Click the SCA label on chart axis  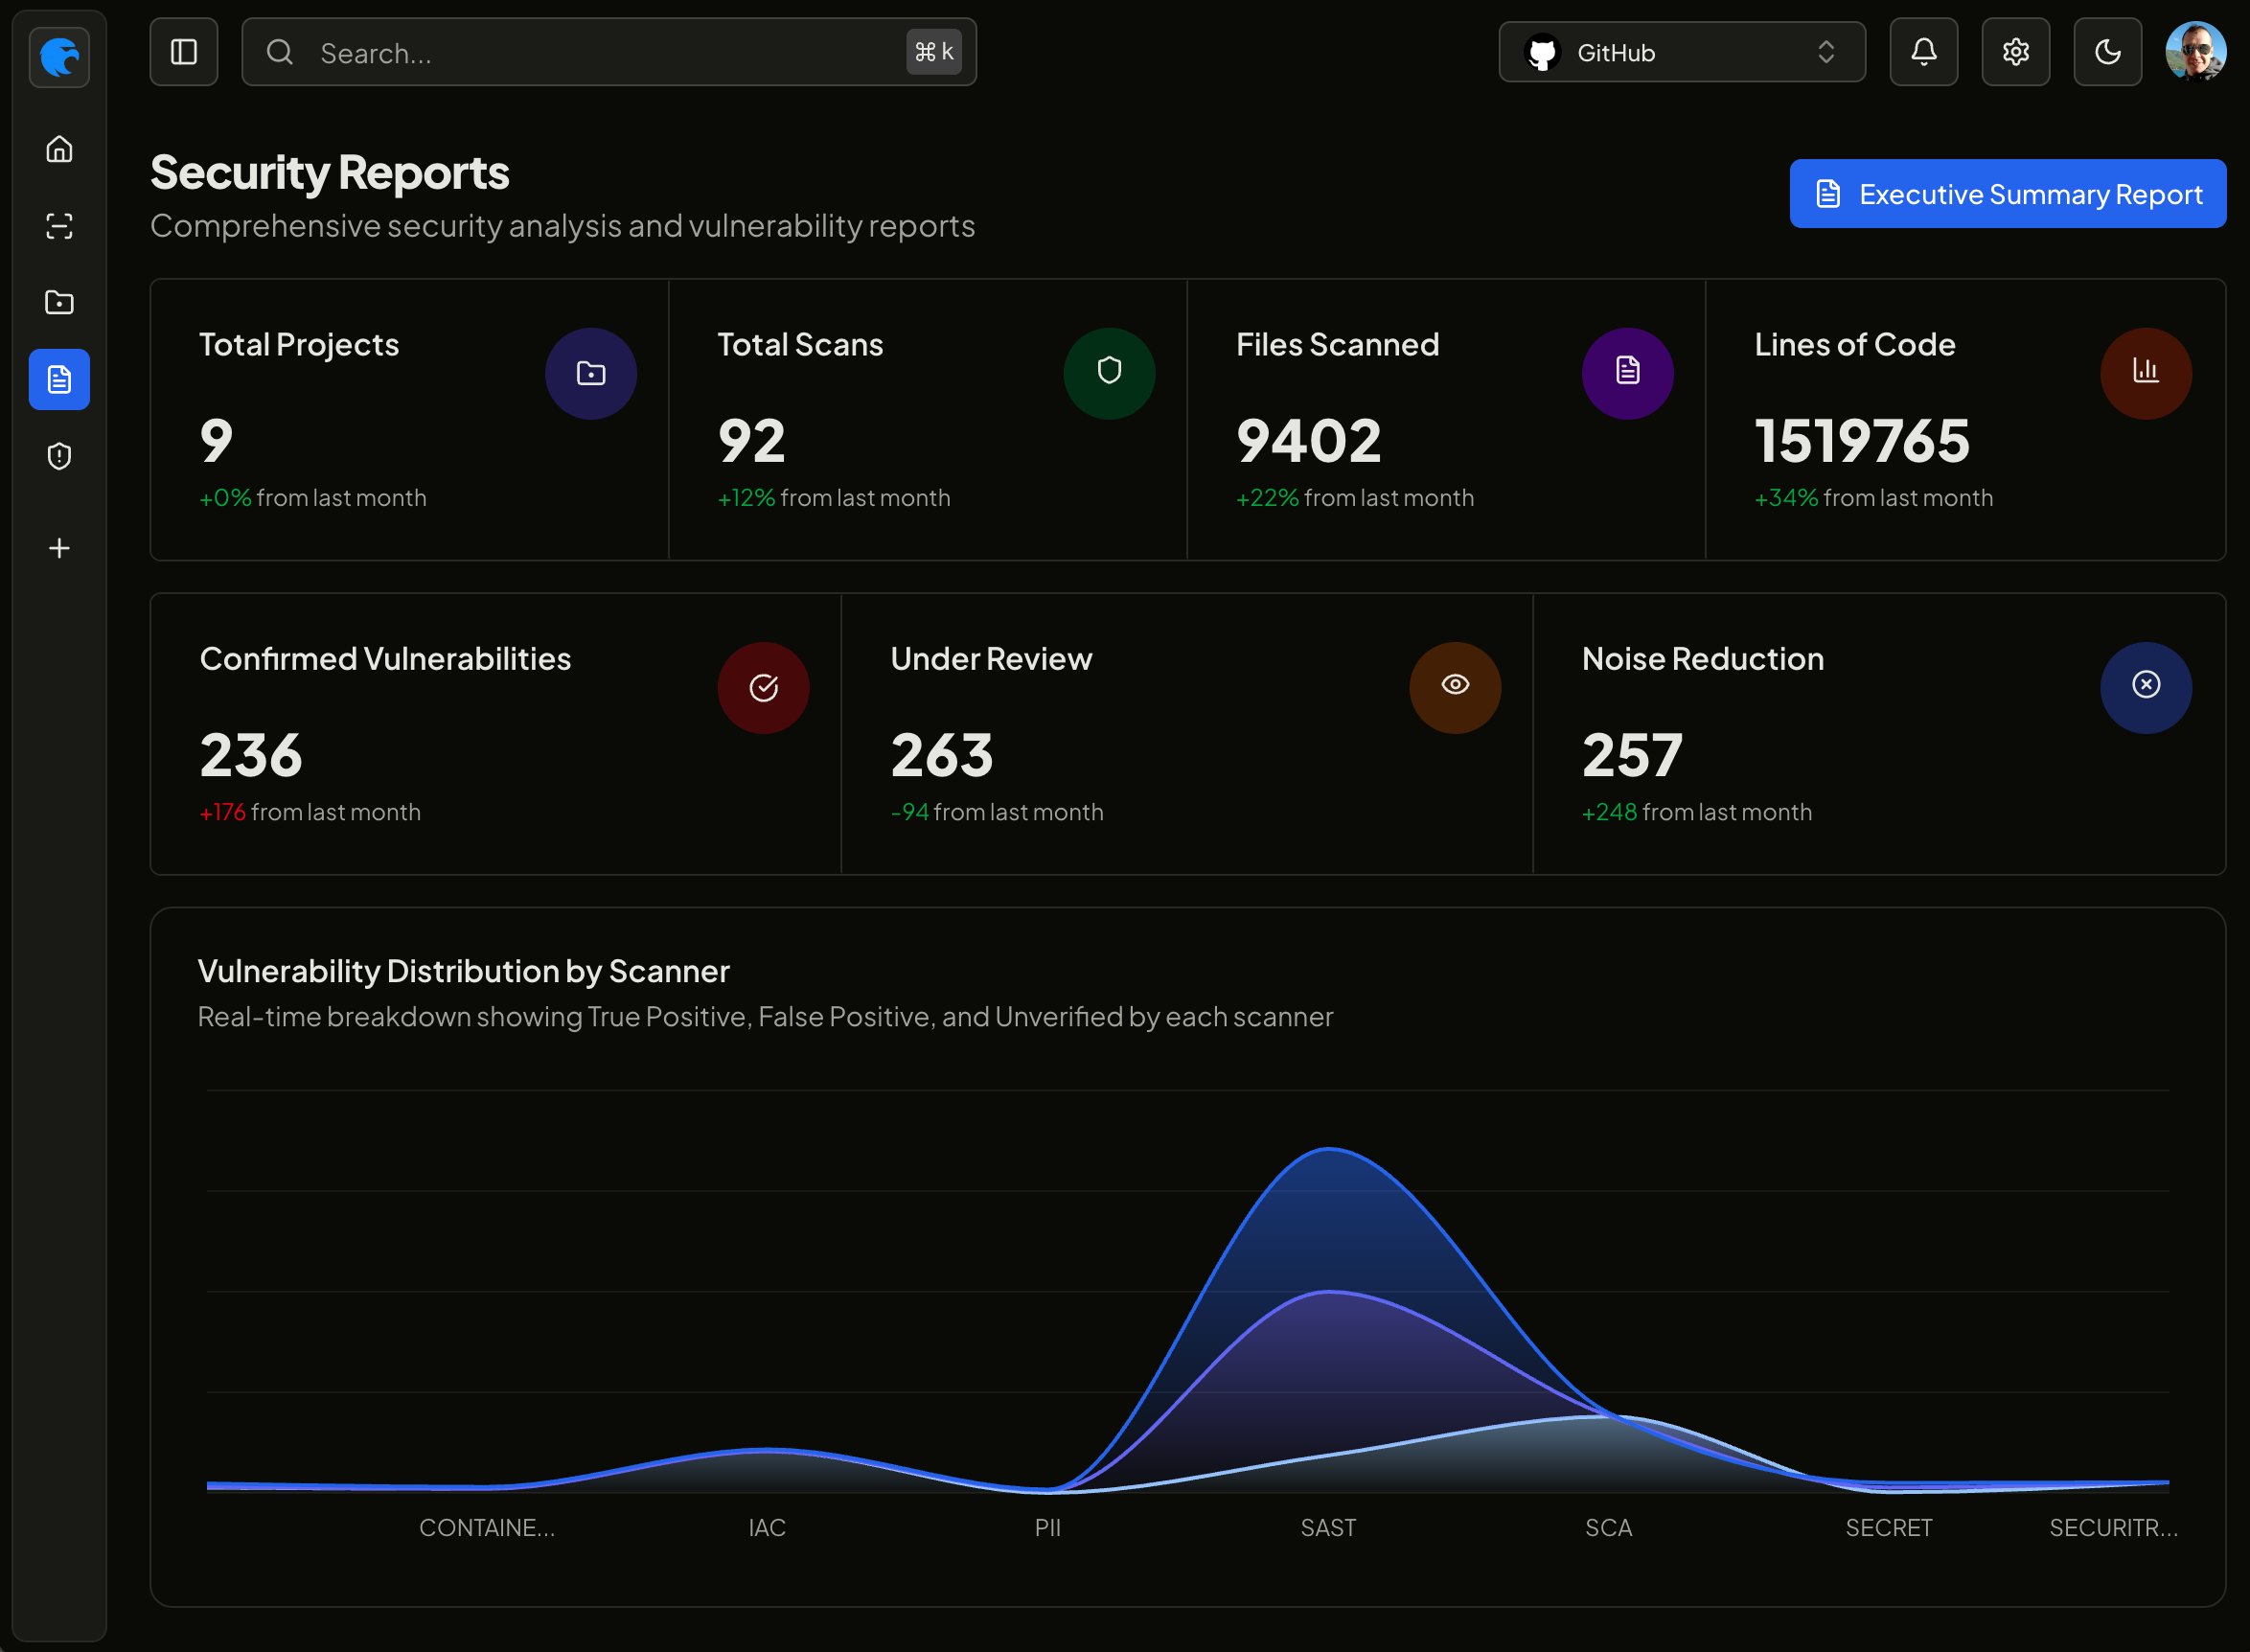point(1608,1527)
